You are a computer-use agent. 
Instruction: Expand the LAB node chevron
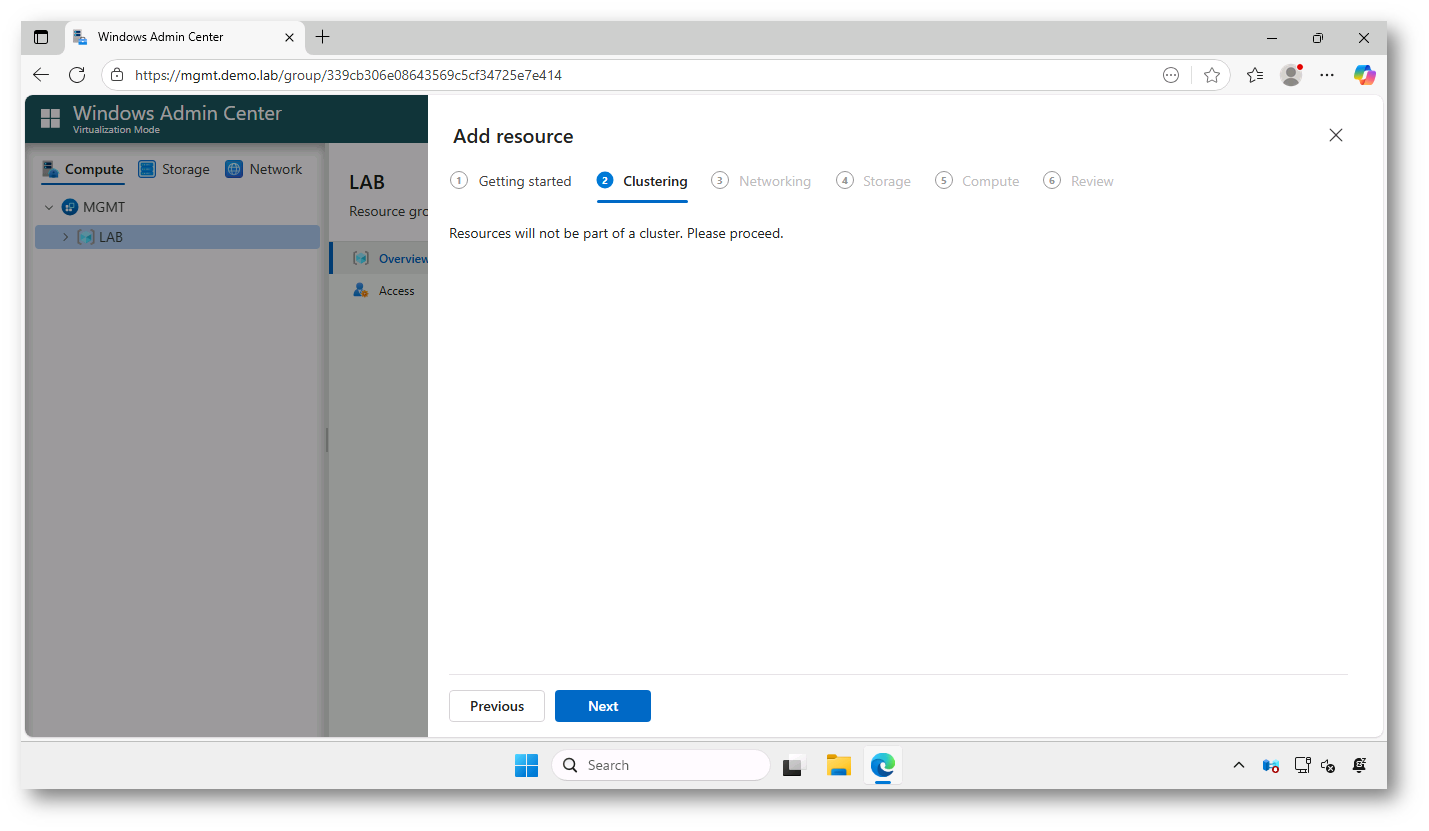64,237
